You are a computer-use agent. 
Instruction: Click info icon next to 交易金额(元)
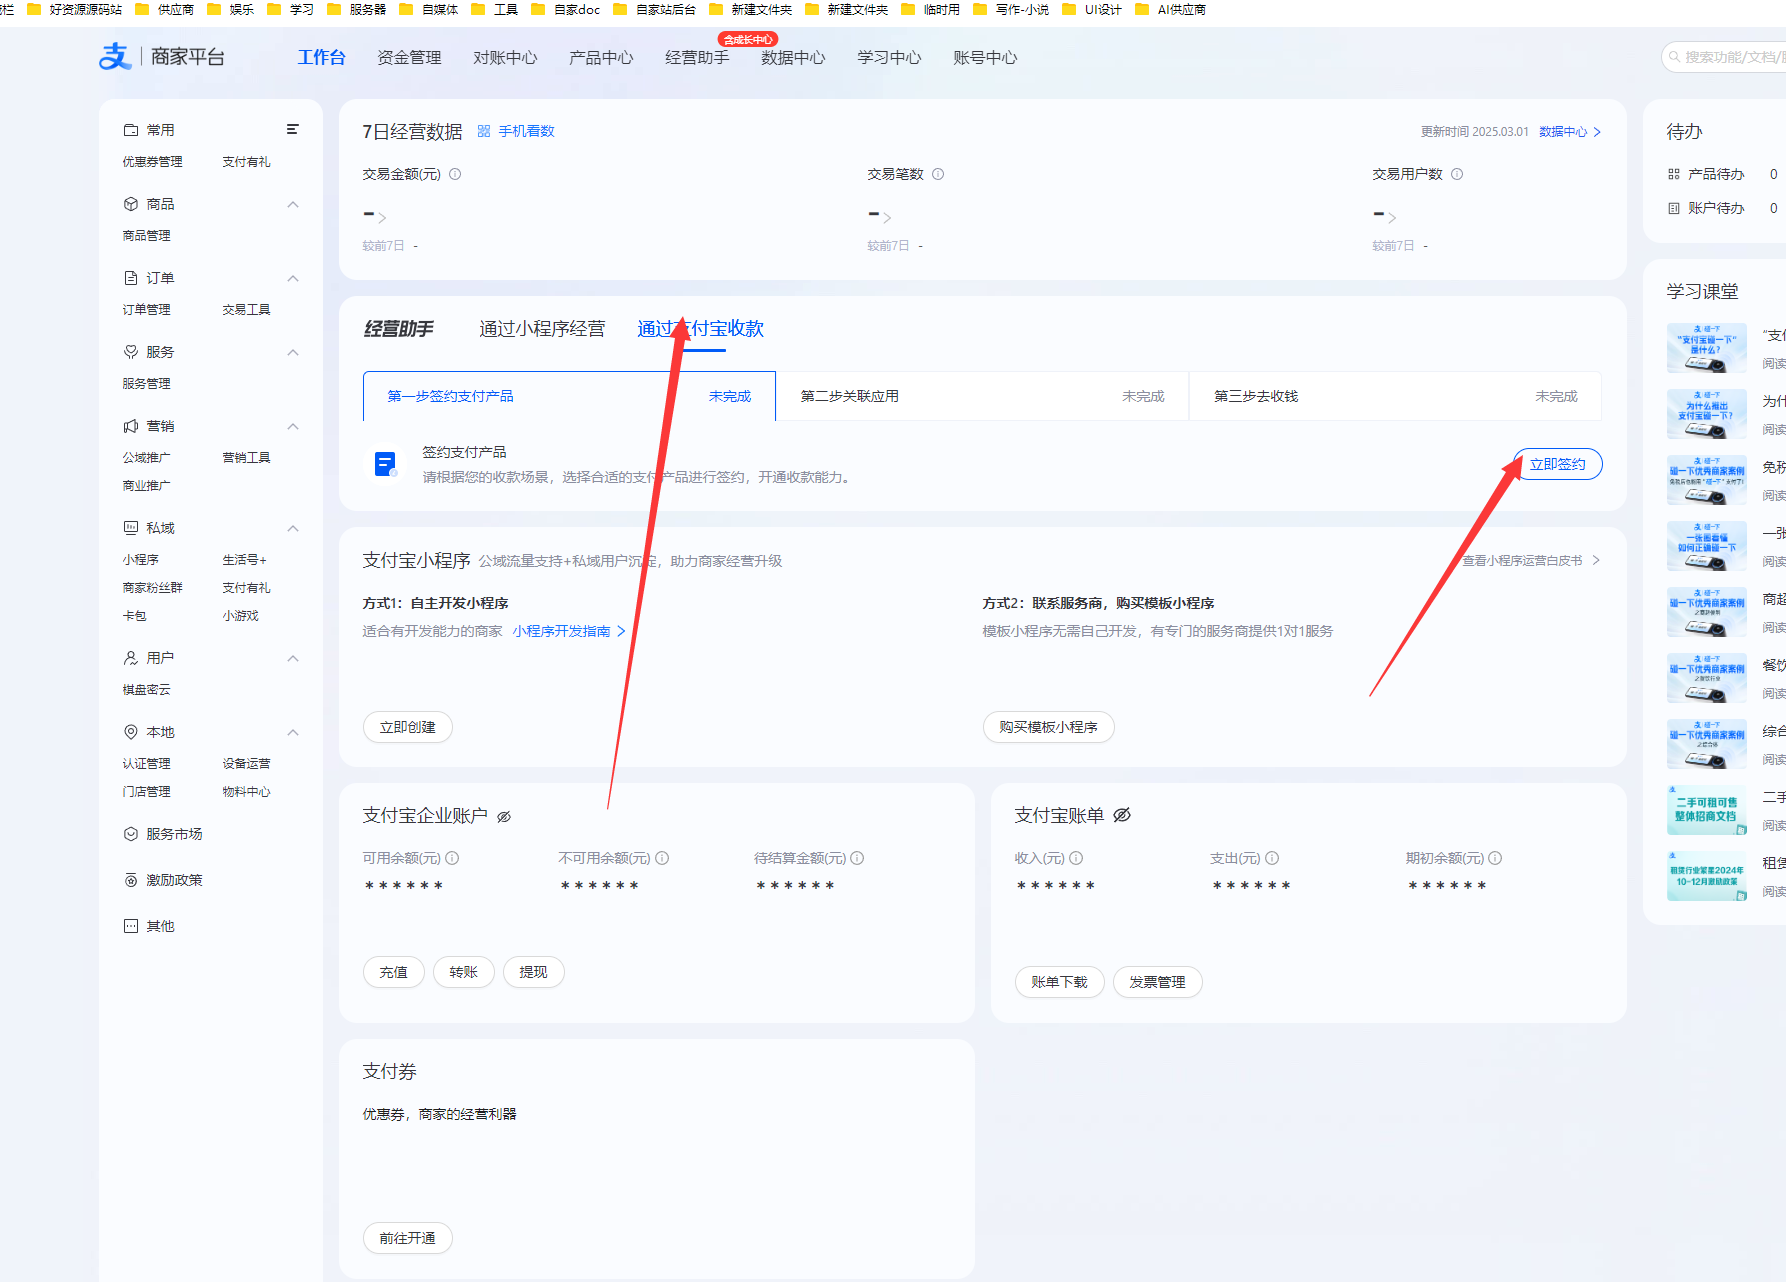[455, 174]
